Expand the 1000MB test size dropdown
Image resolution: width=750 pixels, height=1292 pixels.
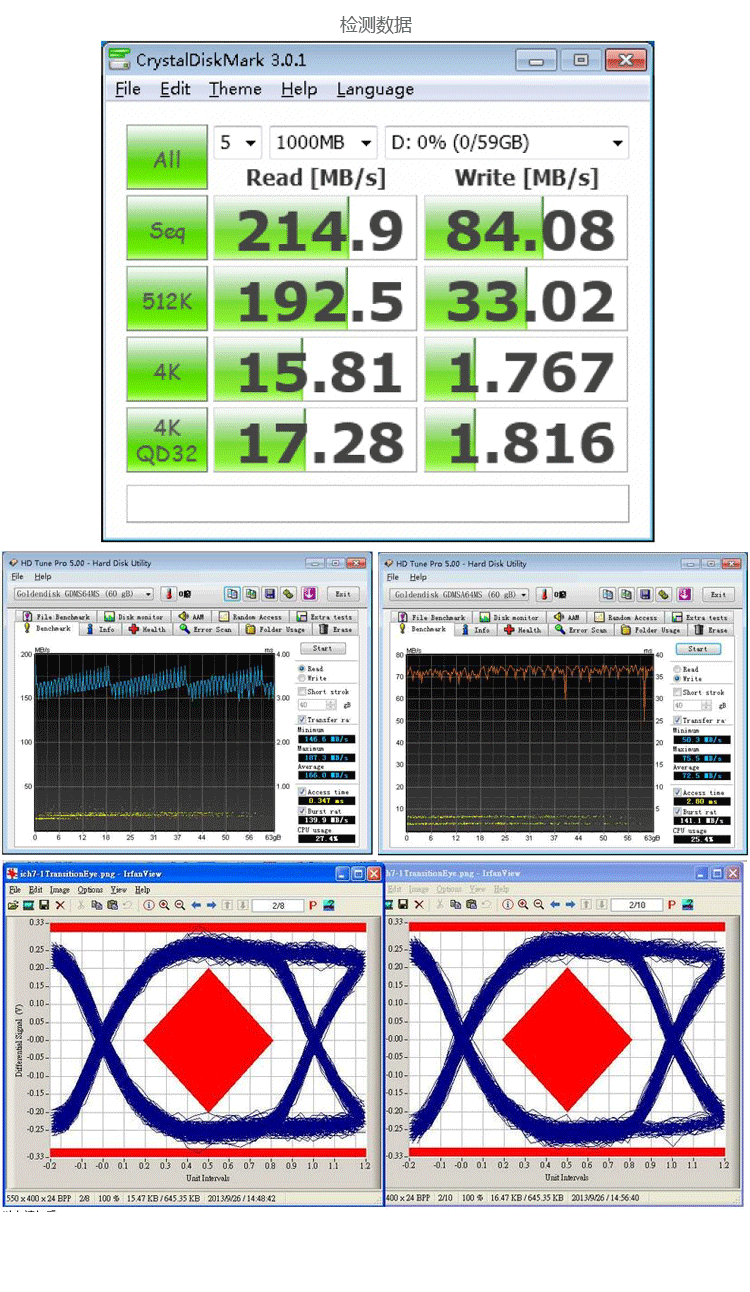(323, 143)
